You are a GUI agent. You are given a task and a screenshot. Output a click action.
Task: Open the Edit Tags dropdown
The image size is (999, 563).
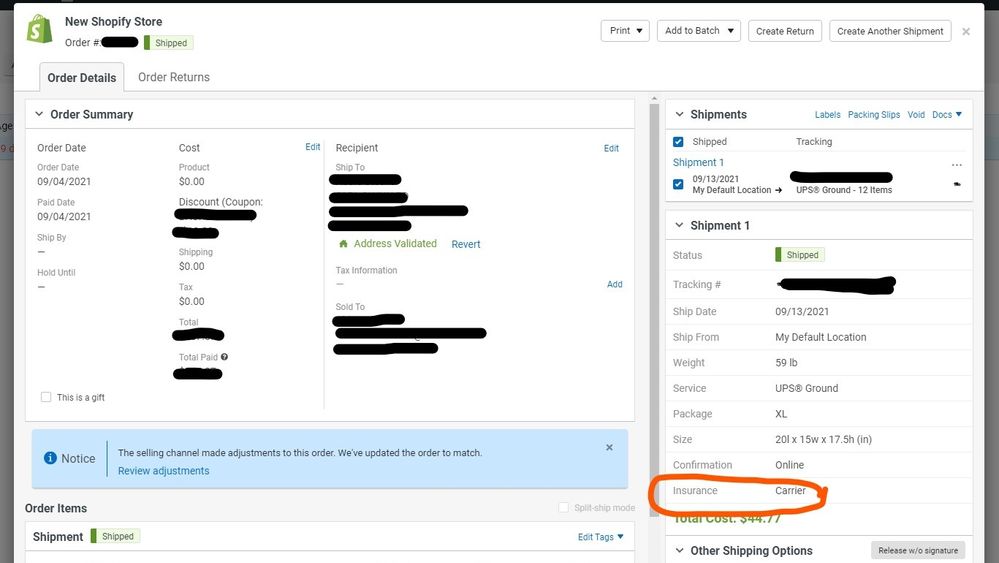coord(600,537)
